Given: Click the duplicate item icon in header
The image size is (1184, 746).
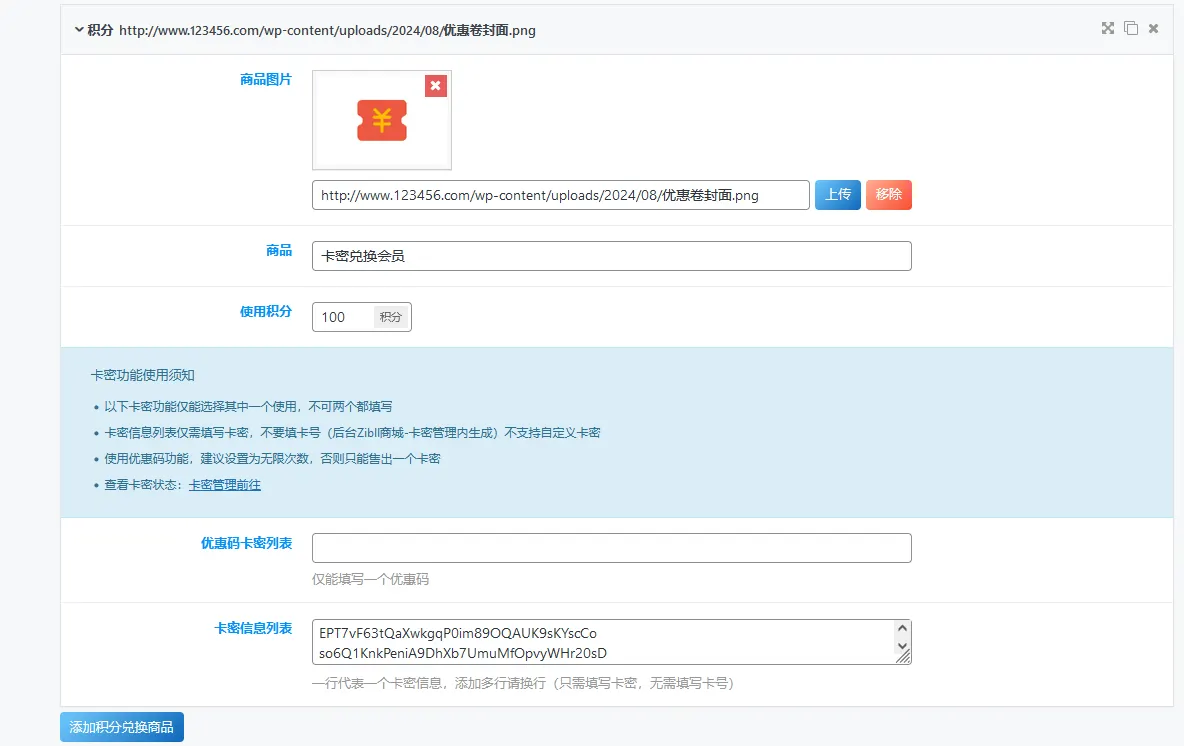Looking at the screenshot, I should [1131, 28].
